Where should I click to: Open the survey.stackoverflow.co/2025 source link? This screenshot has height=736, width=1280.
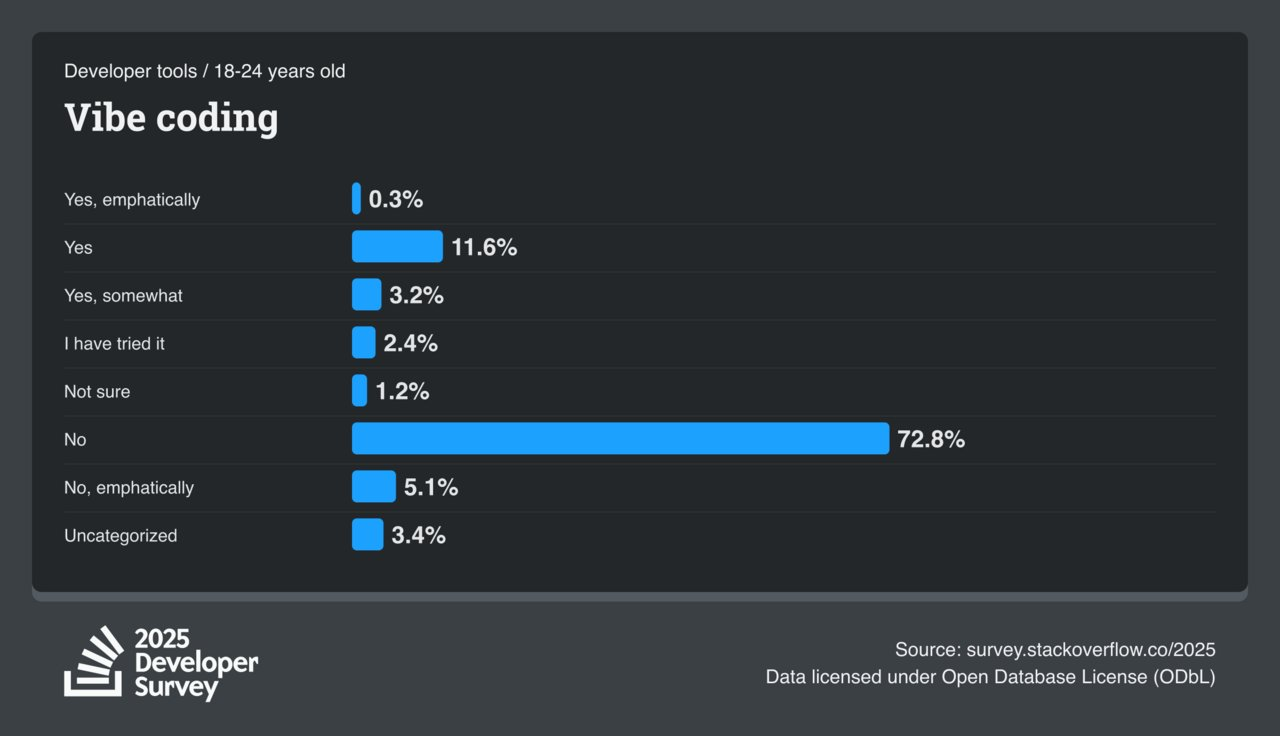pyautogui.click(x=1090, y=649)
